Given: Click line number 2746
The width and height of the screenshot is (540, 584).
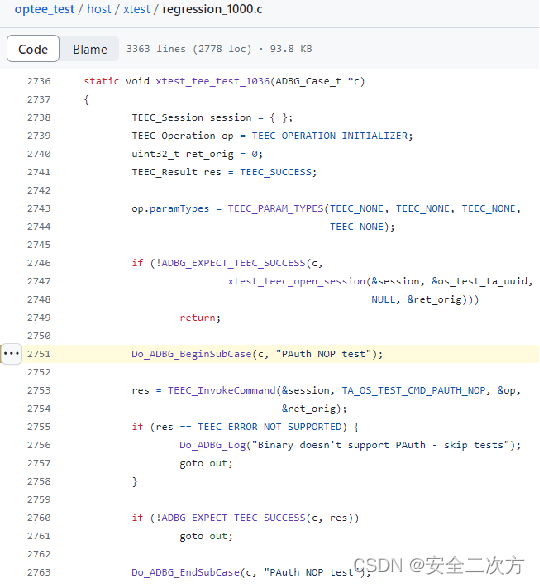Looking at the screenshot, I should pyautogui.click(x=39, y=263).
